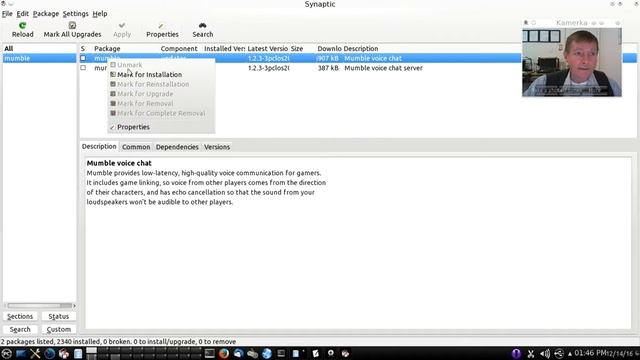Image resolution: width=640 pixels, height=360 pixels.
Task: Sort by the Latest Version column header
Action: click(268, 49)
